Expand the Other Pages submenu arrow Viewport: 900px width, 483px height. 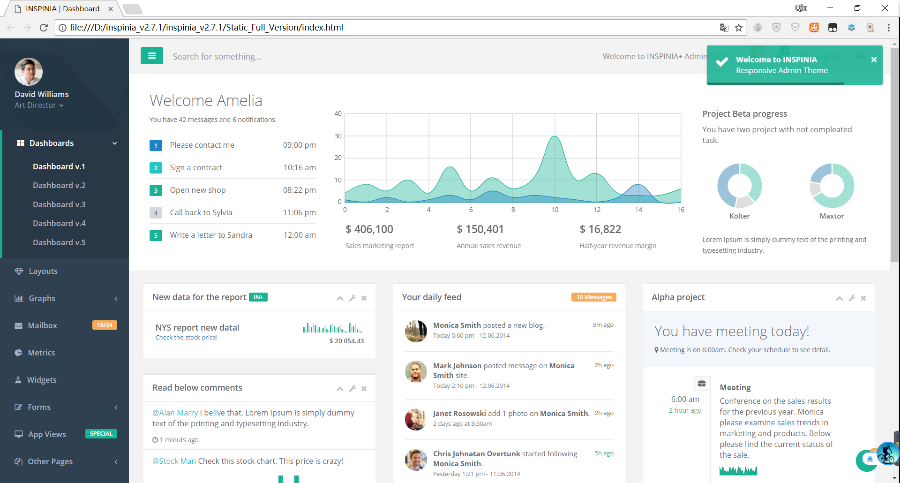pos(116,462)
